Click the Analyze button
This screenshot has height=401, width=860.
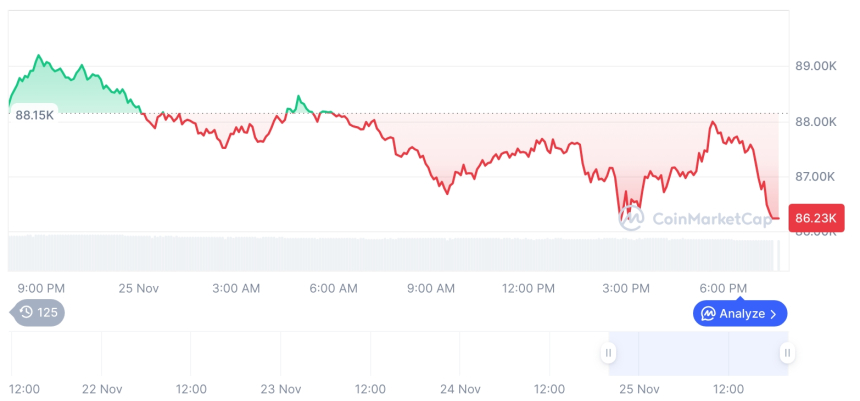(741, 313)
